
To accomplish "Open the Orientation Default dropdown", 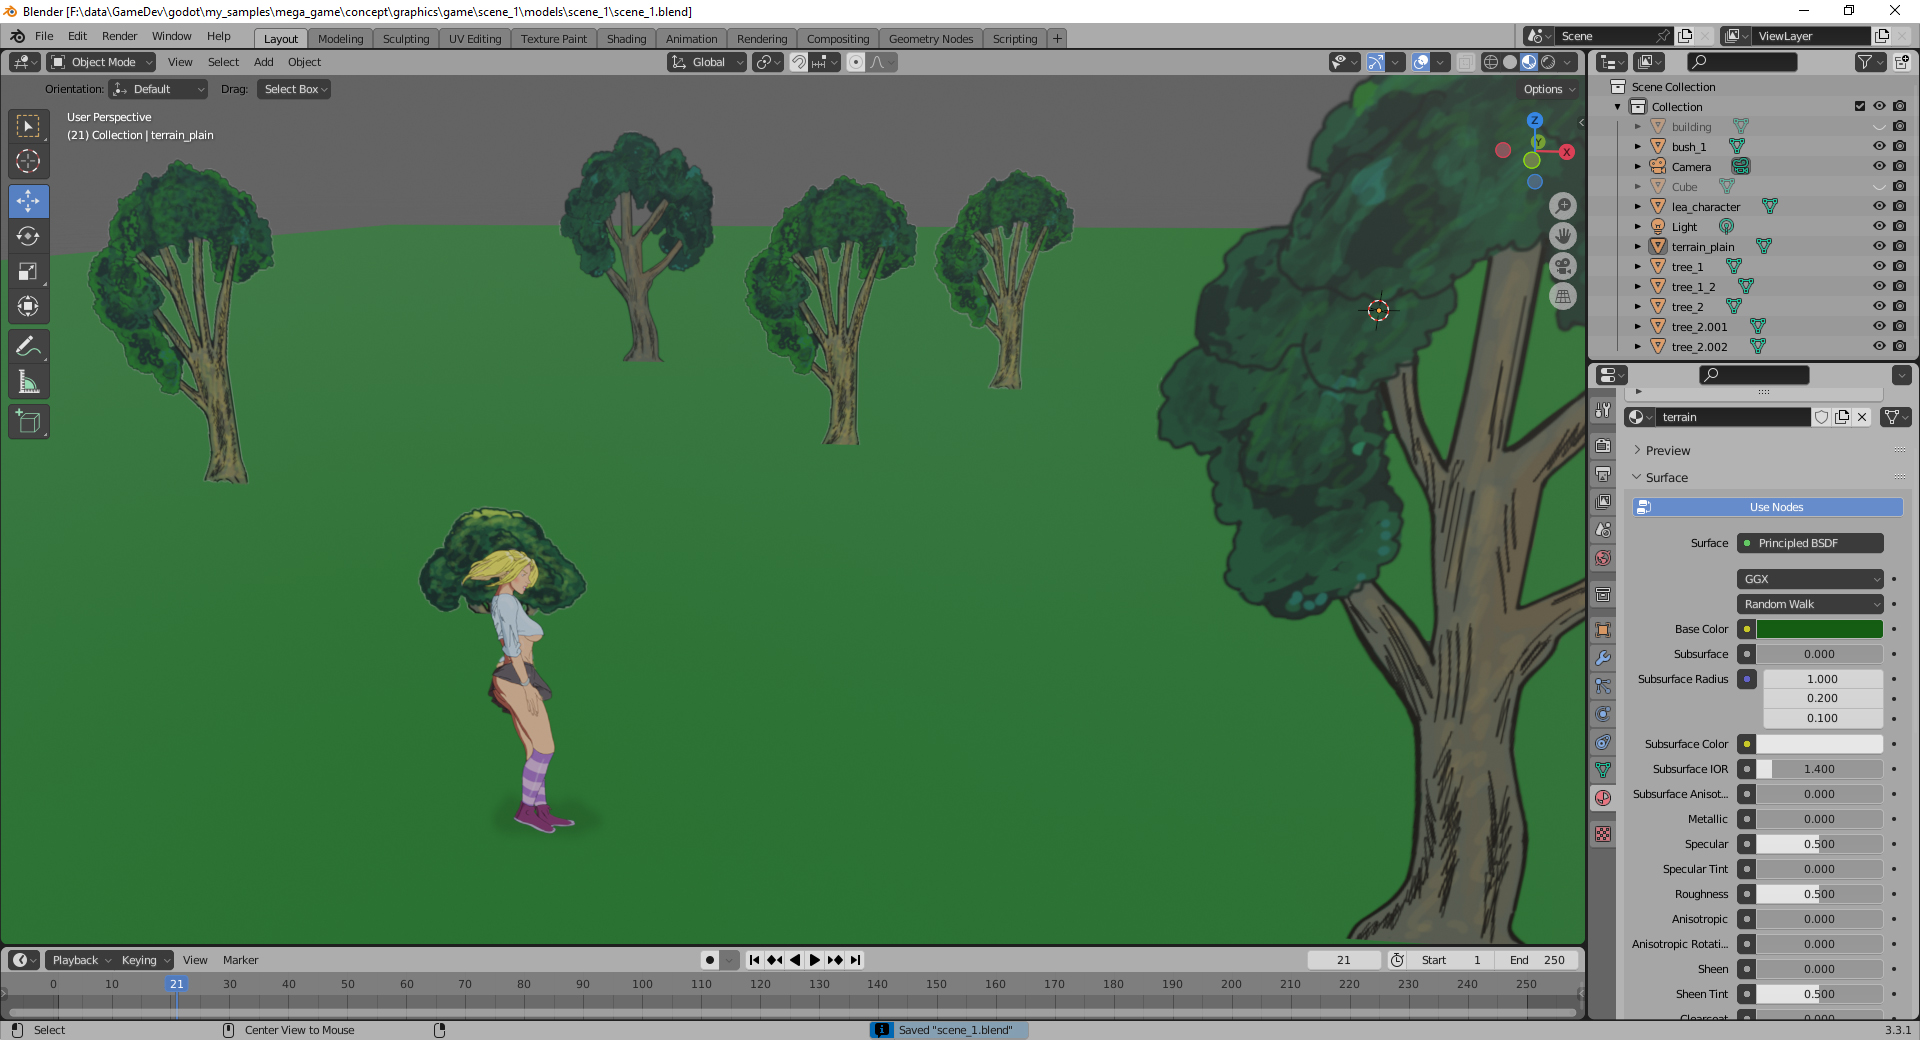I will coord(158,89).
